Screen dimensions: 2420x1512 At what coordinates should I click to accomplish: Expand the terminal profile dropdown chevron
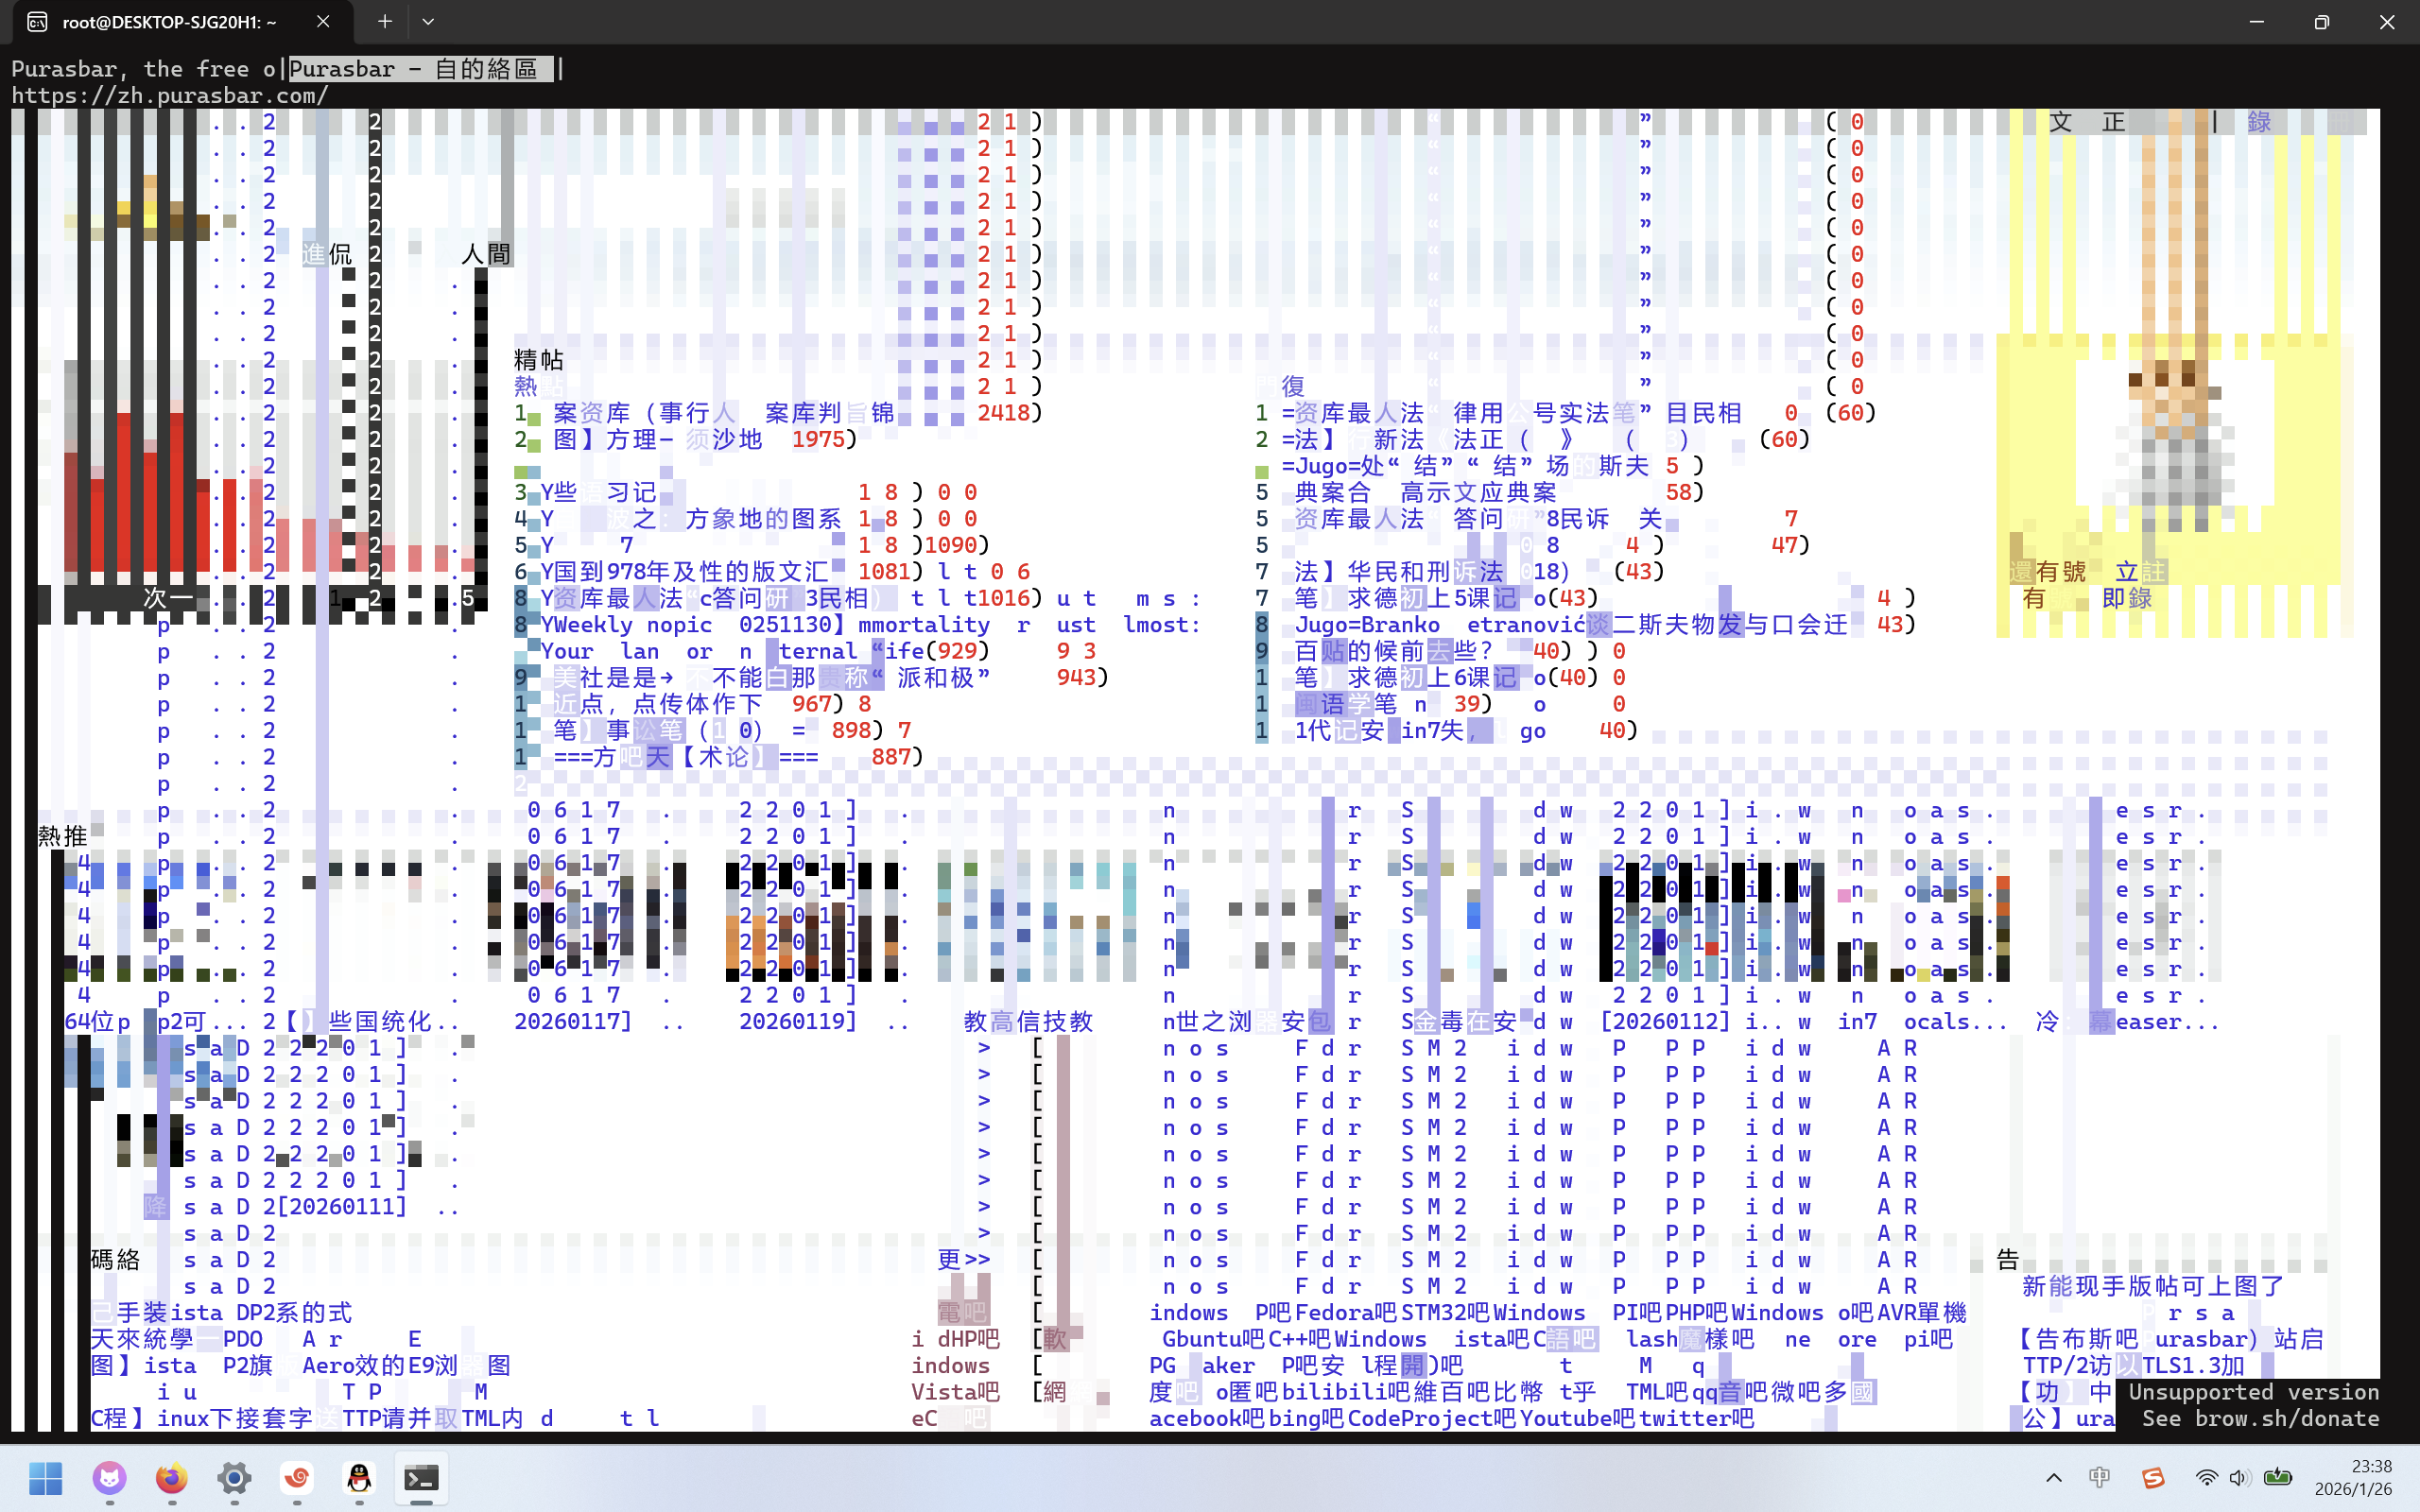coord(428,21)
